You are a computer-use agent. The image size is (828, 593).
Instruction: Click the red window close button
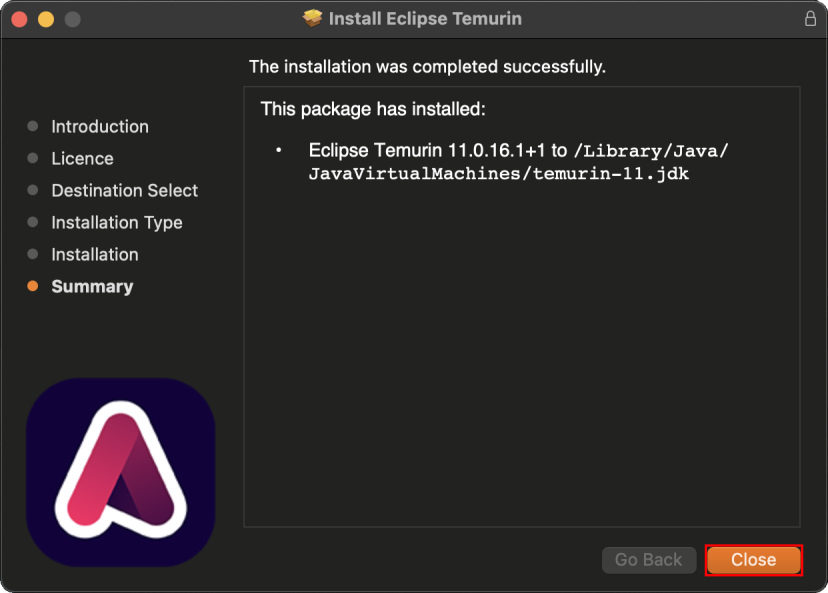coord(20,19)
